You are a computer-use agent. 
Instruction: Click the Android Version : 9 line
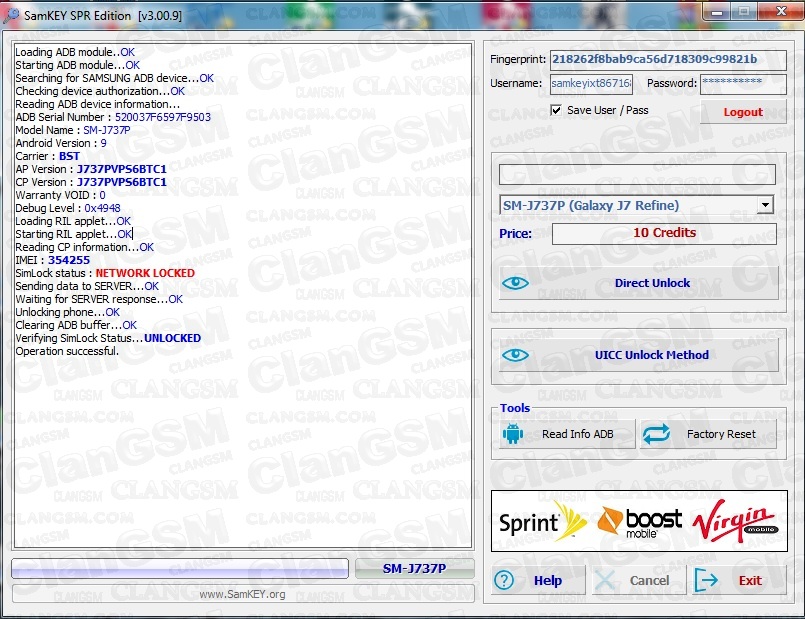(x=61, y=143)
